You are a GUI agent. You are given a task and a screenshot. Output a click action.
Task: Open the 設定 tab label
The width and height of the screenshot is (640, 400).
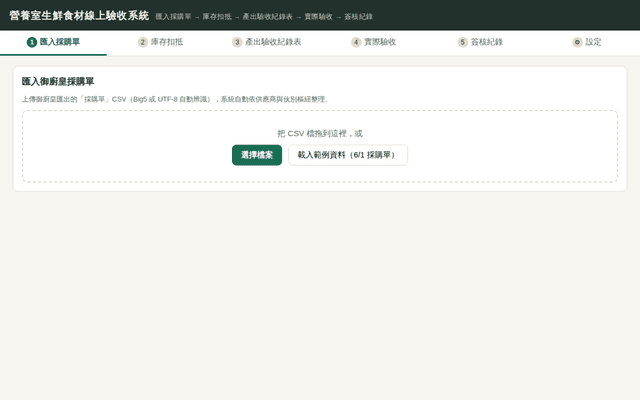(x=593, y=42)
